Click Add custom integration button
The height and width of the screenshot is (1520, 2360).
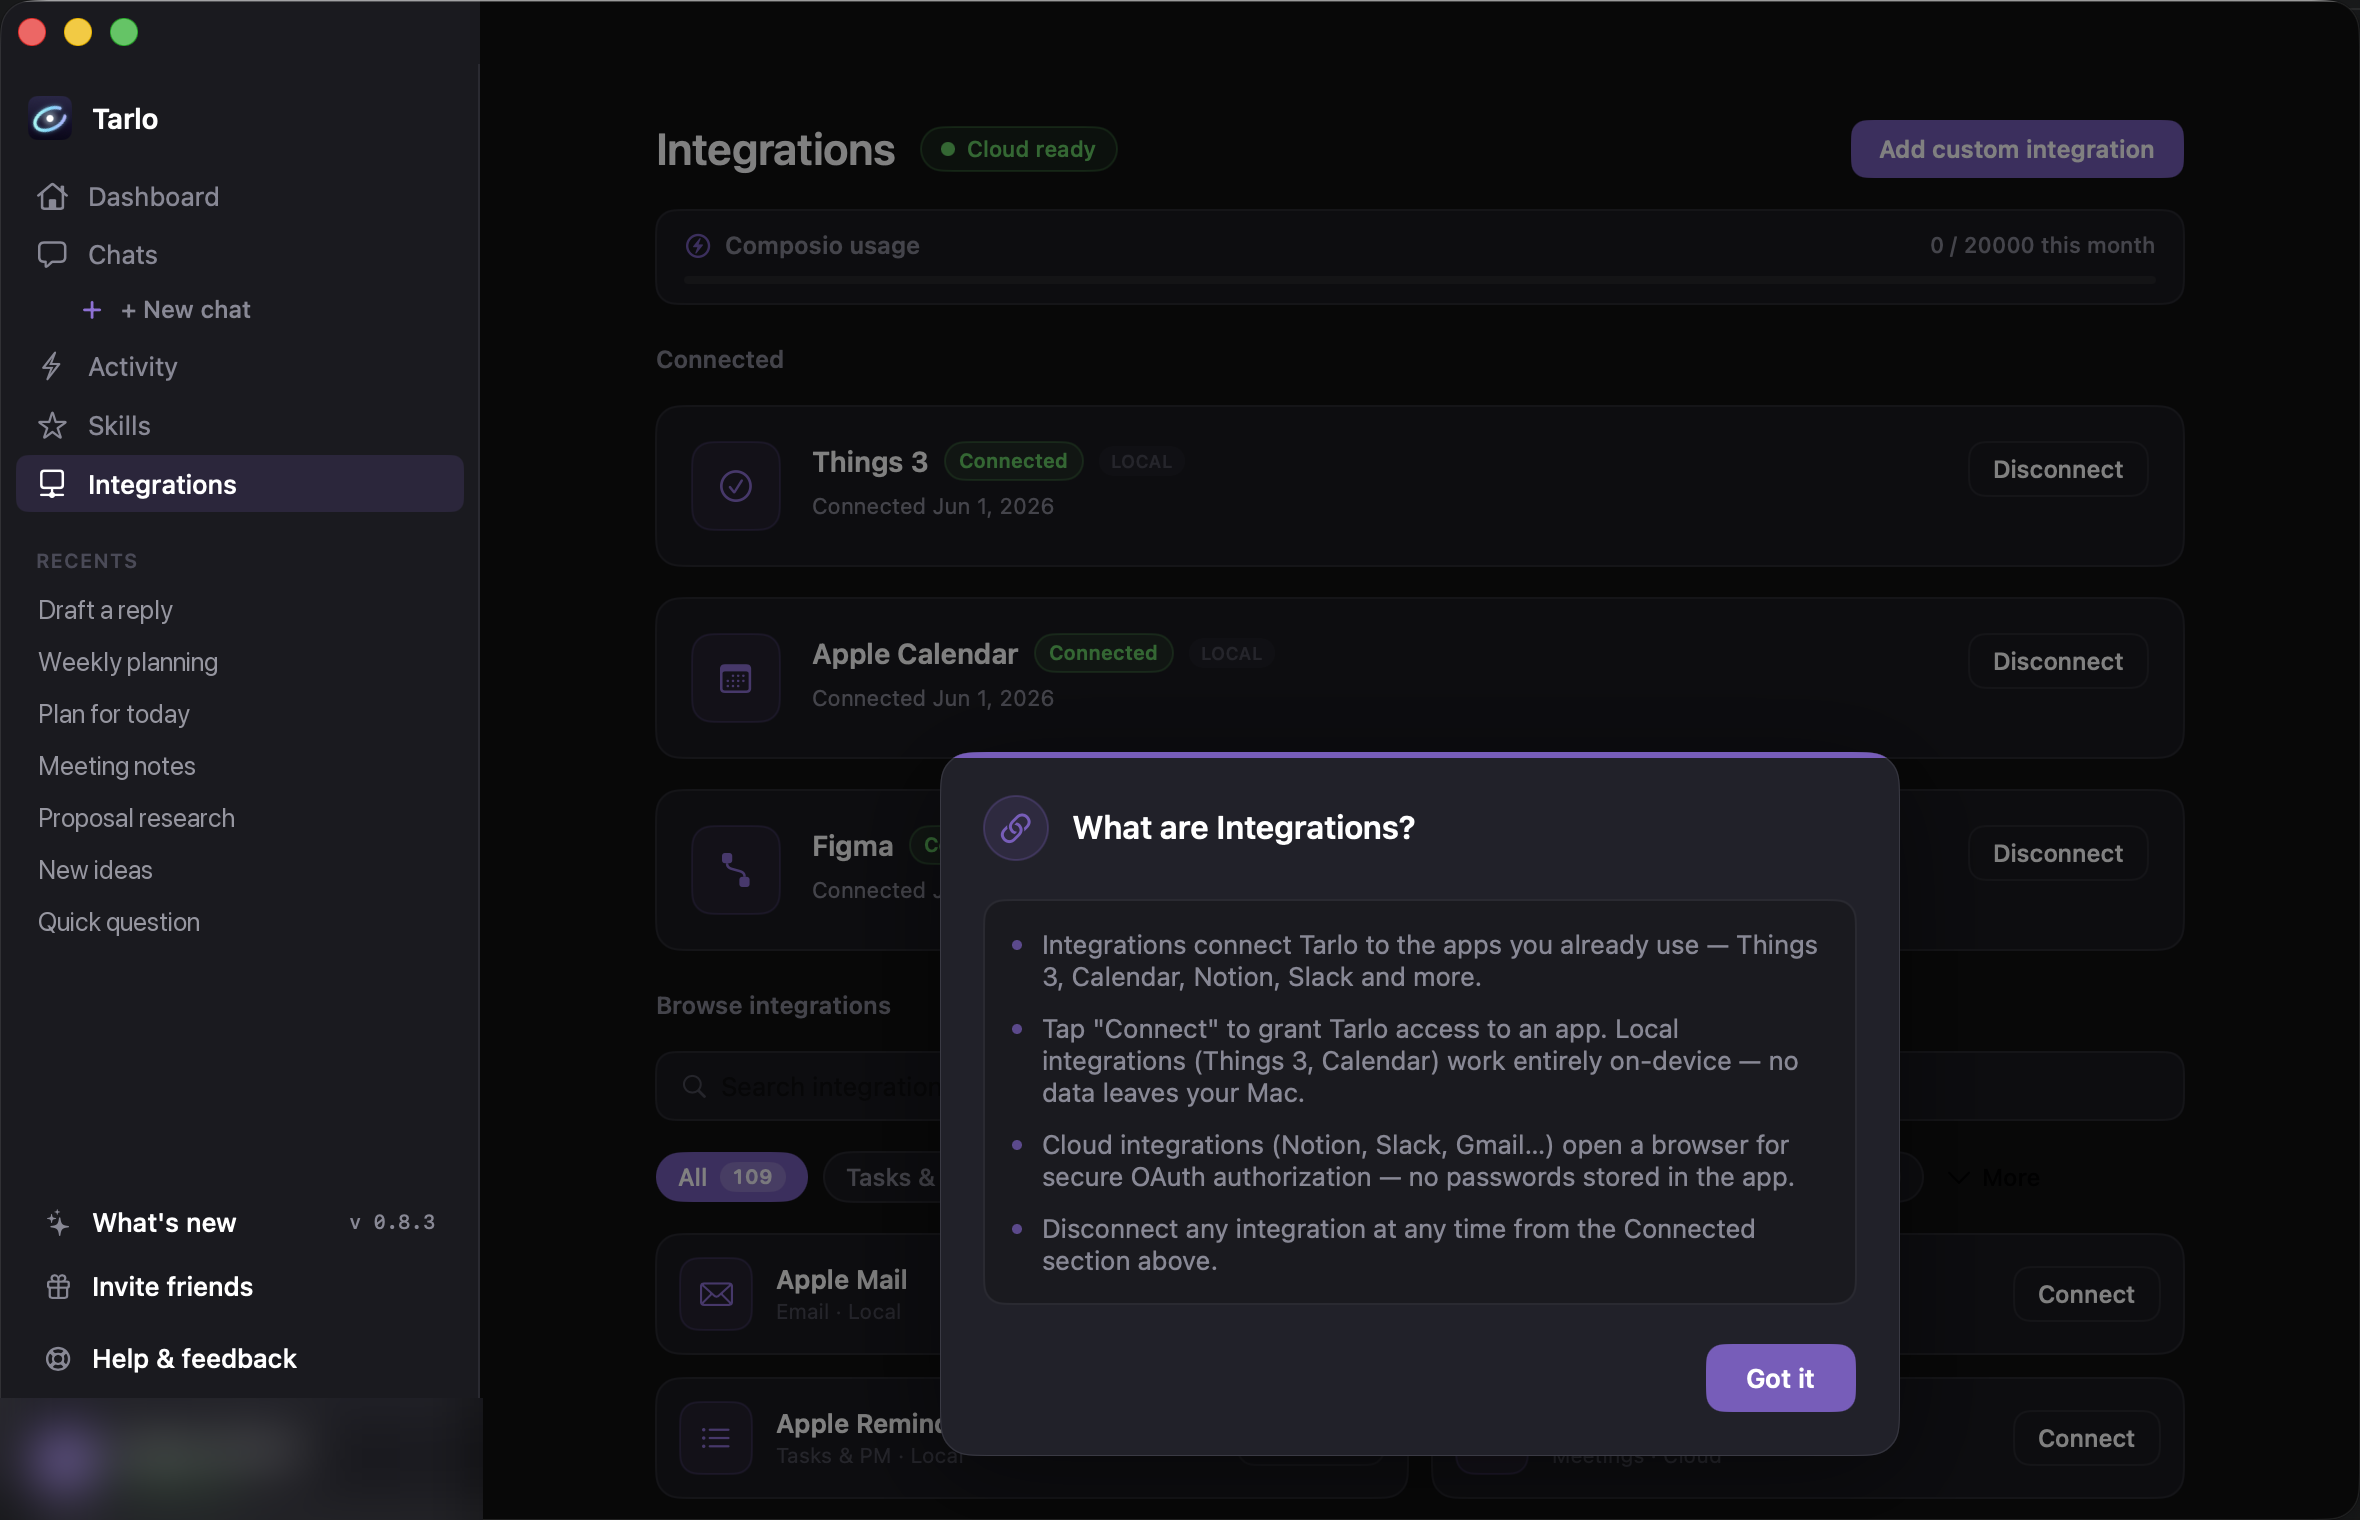(2016, 149)
